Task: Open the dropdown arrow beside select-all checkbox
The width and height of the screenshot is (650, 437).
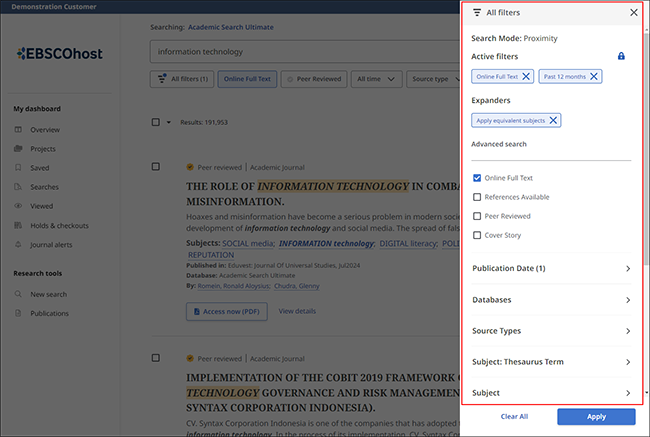Action: click(169, 122)
